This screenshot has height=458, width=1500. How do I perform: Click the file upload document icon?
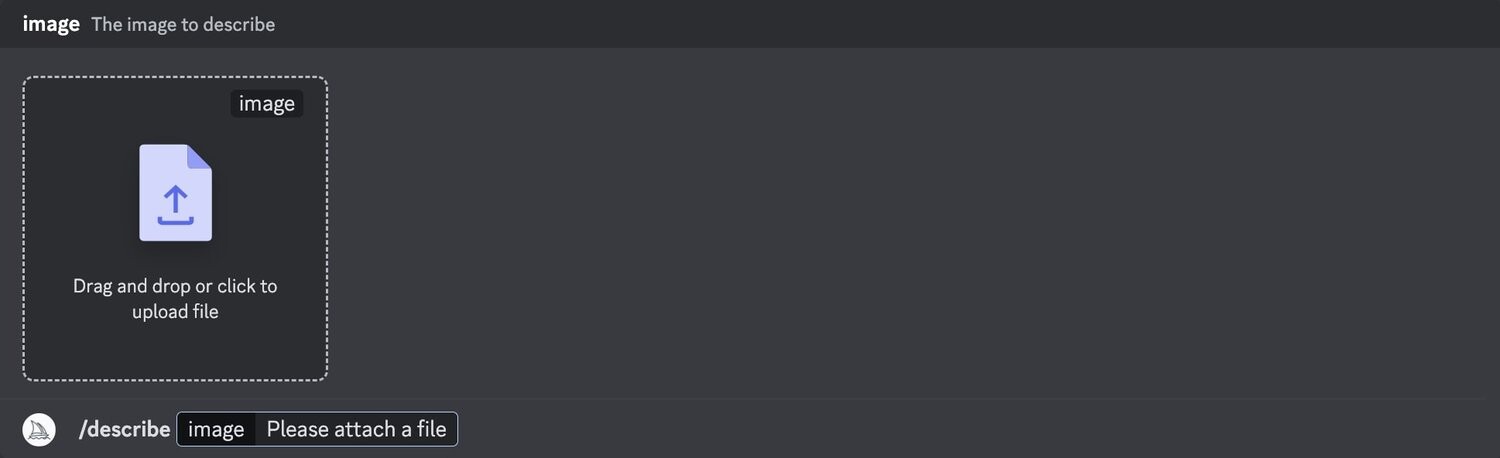pos(175,192)
